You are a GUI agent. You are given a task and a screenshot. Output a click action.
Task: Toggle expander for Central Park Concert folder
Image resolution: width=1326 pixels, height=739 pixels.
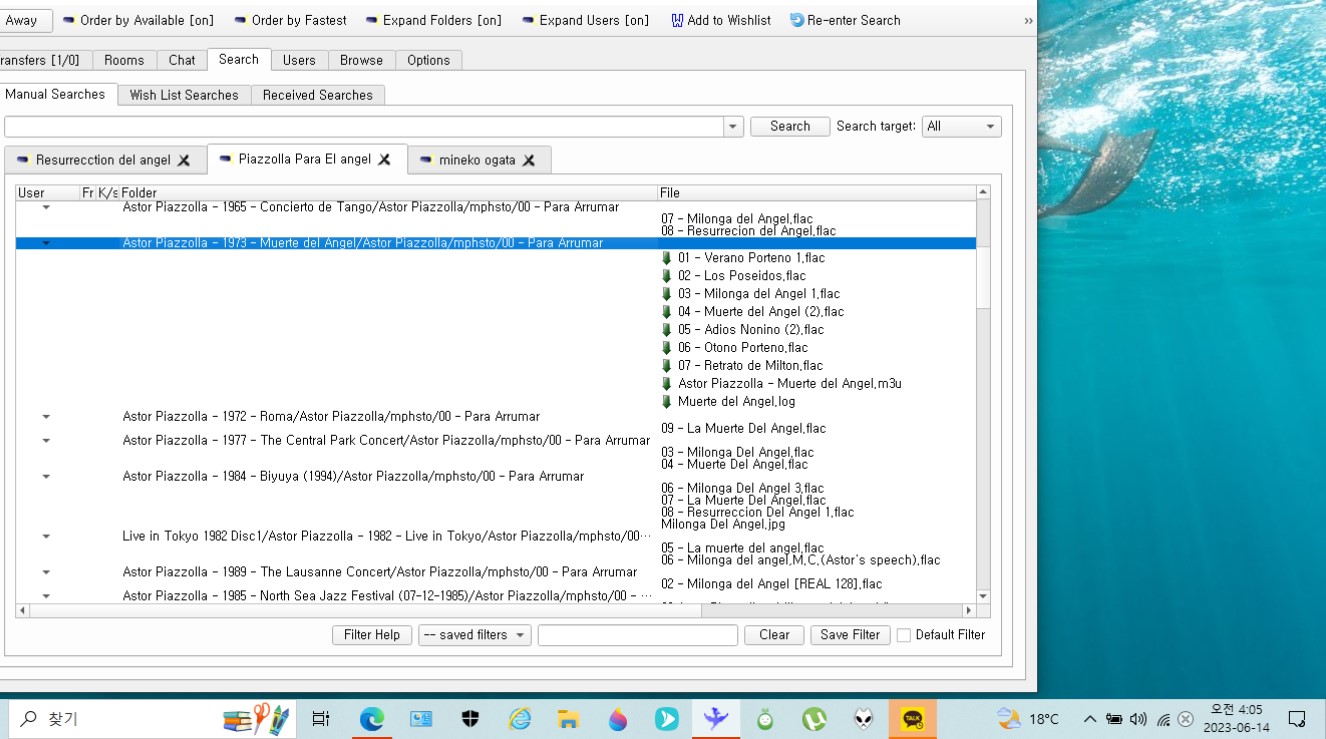point(46,440)
